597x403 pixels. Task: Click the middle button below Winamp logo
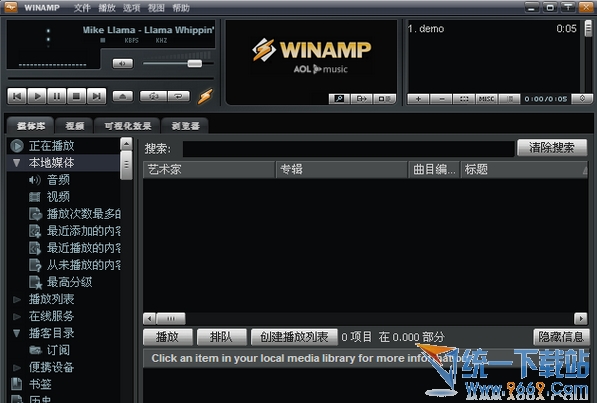361,99
